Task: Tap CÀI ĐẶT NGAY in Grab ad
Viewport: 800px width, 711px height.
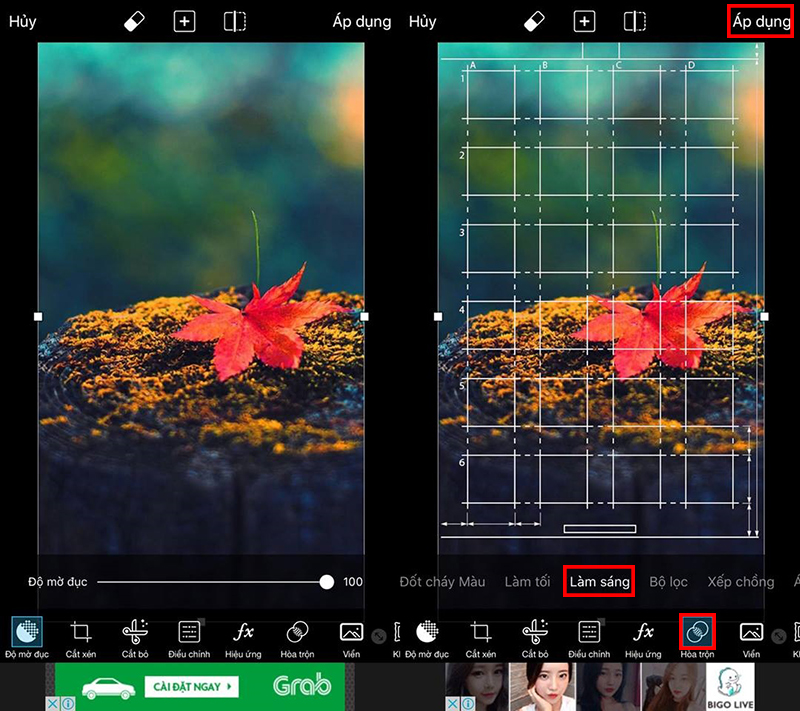Action: coord(192,687)
